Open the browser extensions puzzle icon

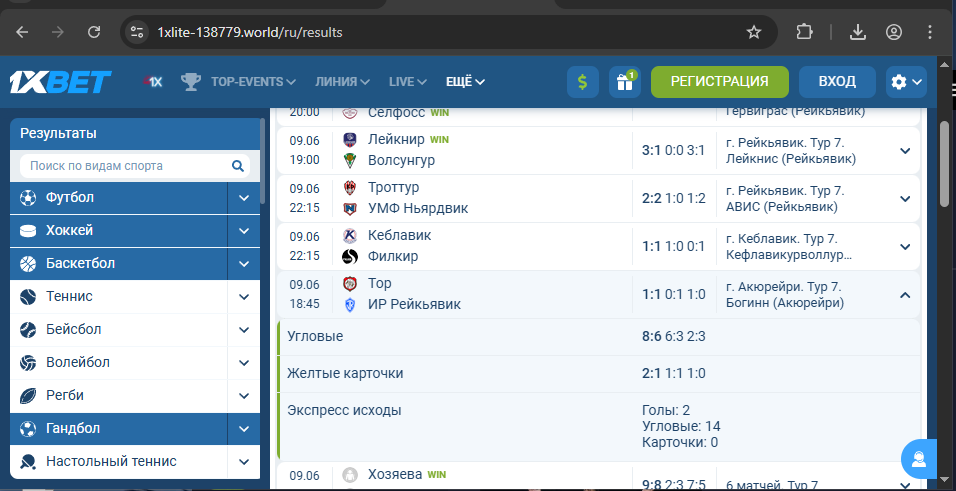(805, 32)
